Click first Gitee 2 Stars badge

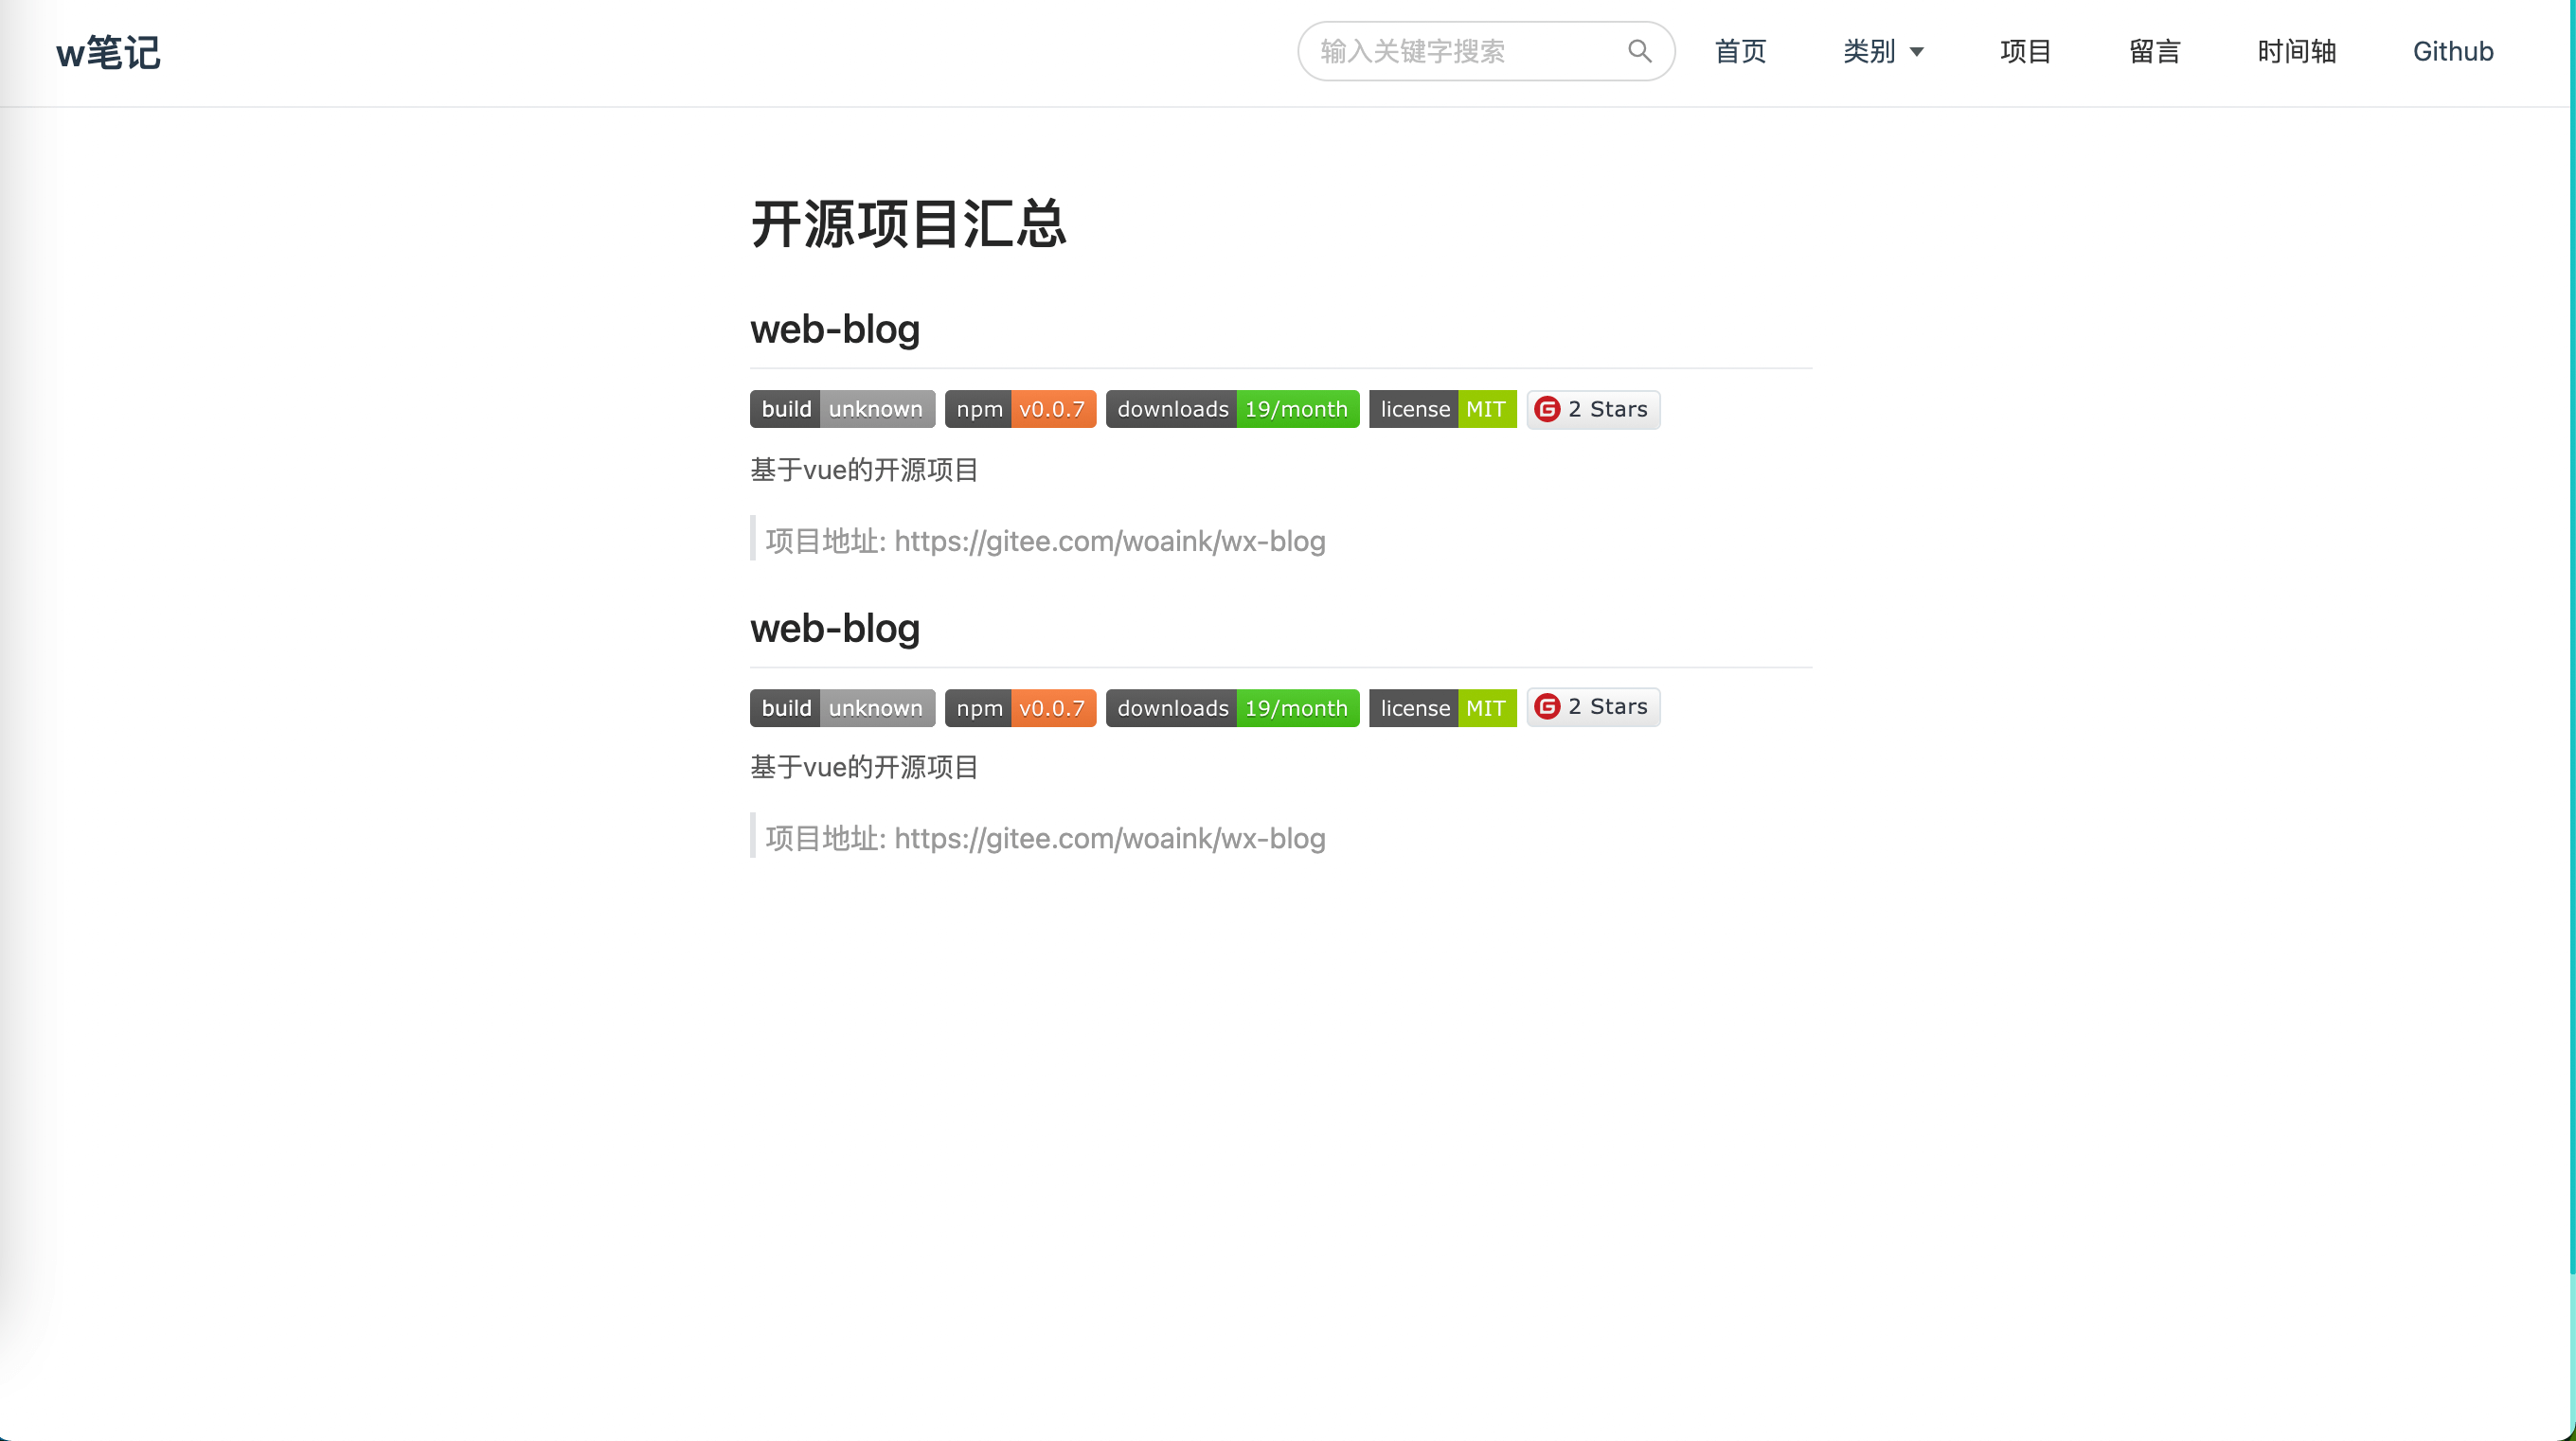tap(1593, 409)
